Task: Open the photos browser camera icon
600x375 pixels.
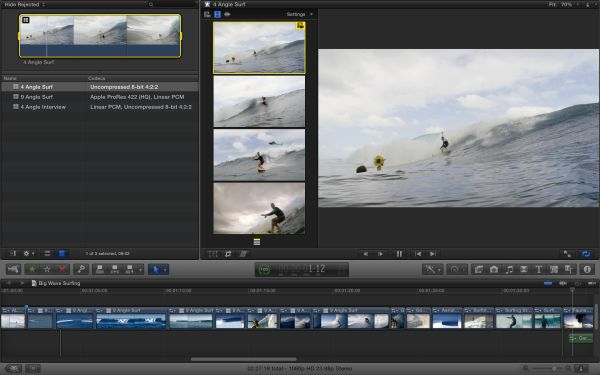Action: coord(494,269)
